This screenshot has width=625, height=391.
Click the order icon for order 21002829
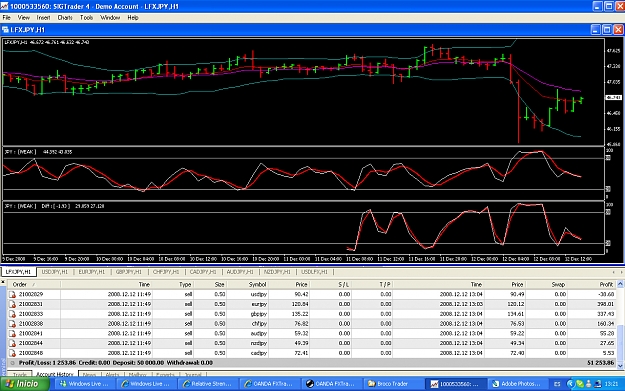pyautogui.click(x=12, y=295)
